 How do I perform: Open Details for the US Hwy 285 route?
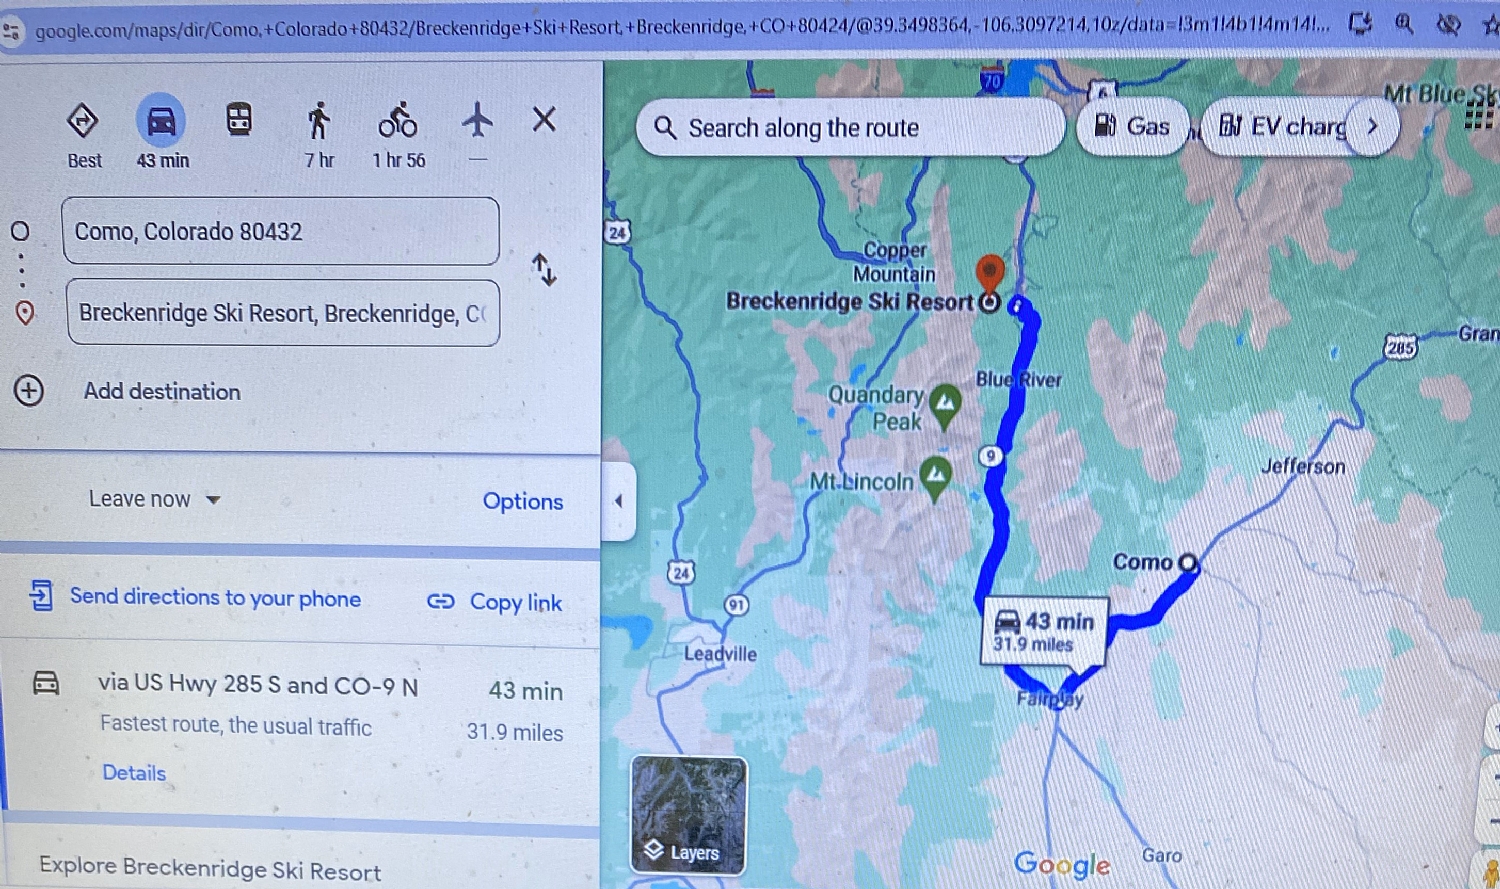tap(134, 773)
